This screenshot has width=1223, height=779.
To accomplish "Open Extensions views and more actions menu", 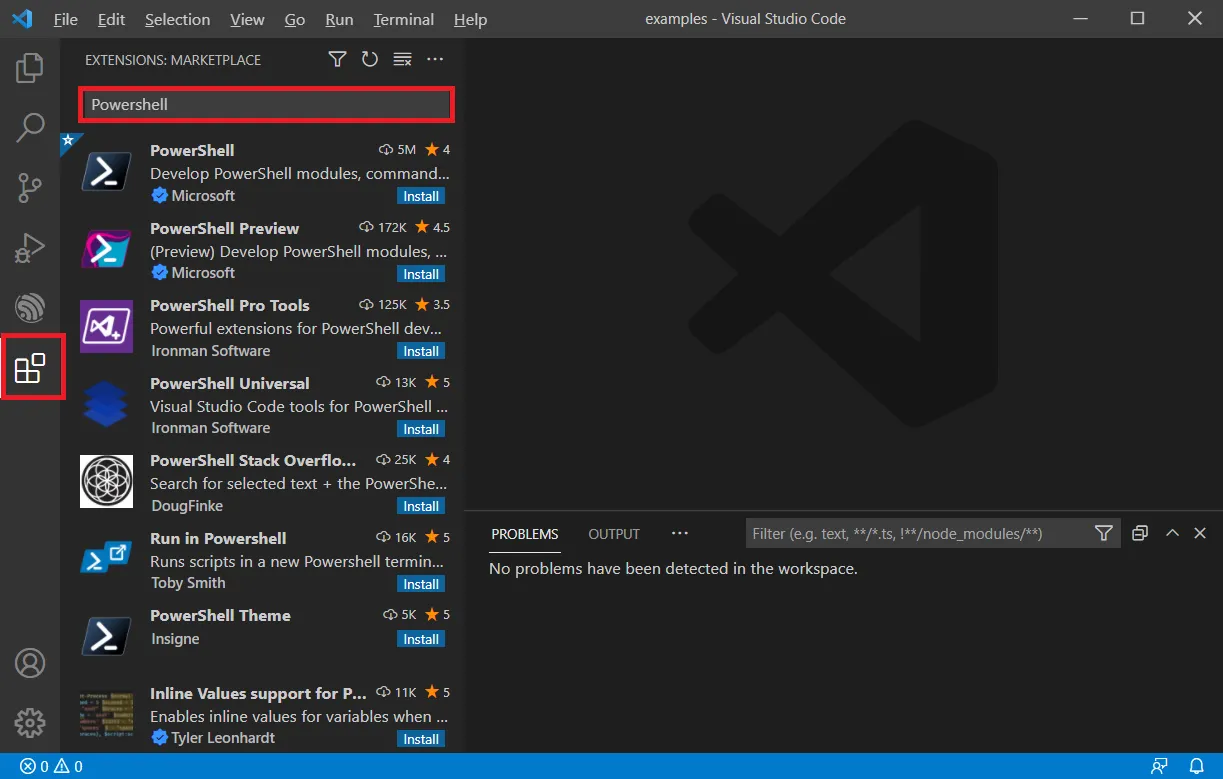I will (x=435, y=60).
